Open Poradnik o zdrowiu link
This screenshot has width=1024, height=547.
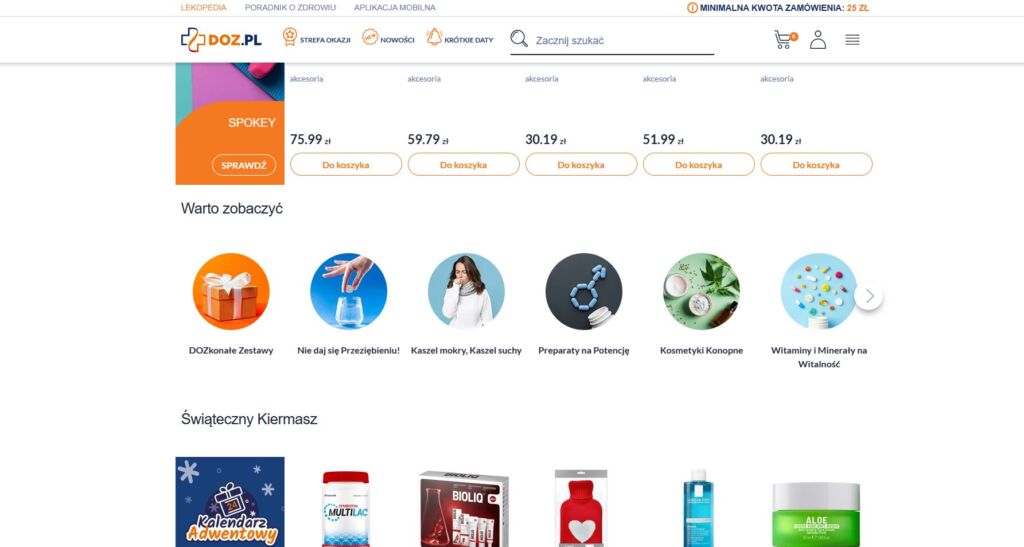pos(290,8)
